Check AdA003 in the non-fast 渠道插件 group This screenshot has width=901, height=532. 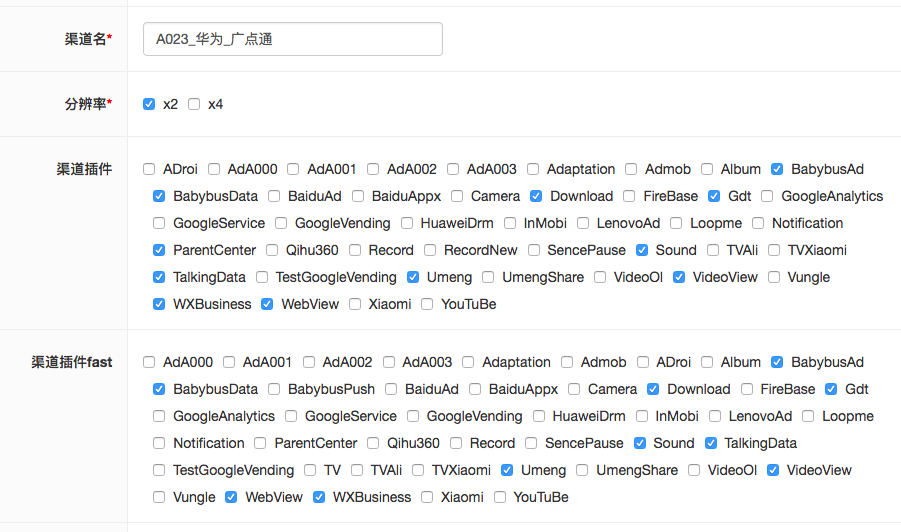[453, 169]
